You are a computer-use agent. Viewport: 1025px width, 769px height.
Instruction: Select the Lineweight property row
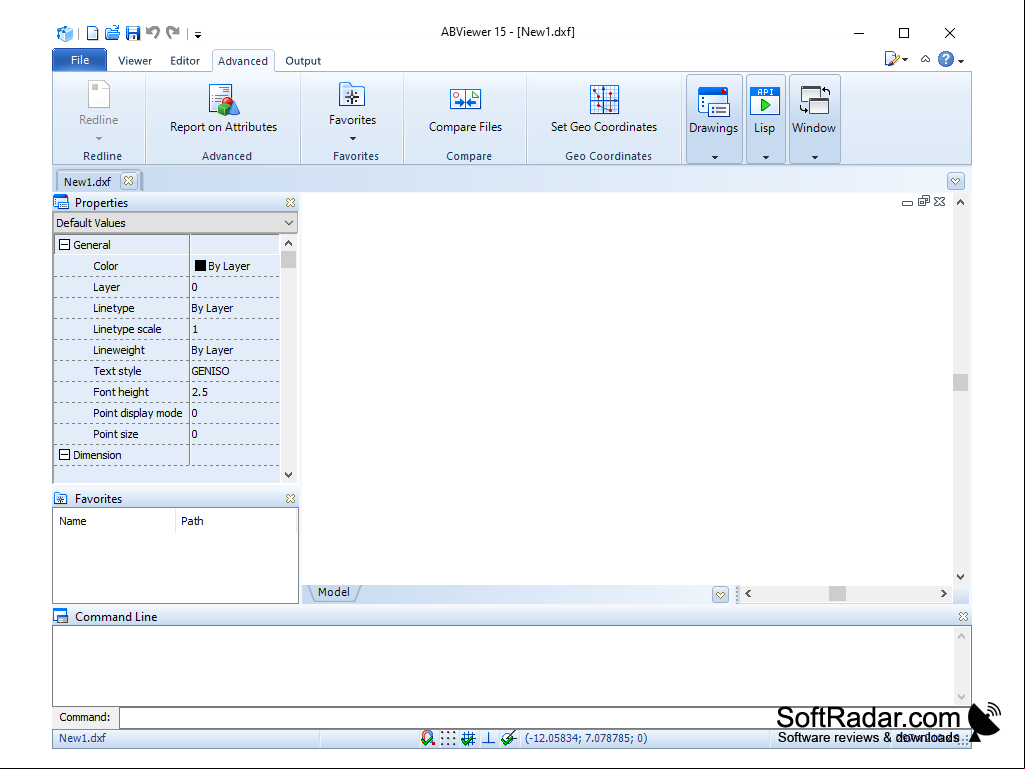[167, 350]
